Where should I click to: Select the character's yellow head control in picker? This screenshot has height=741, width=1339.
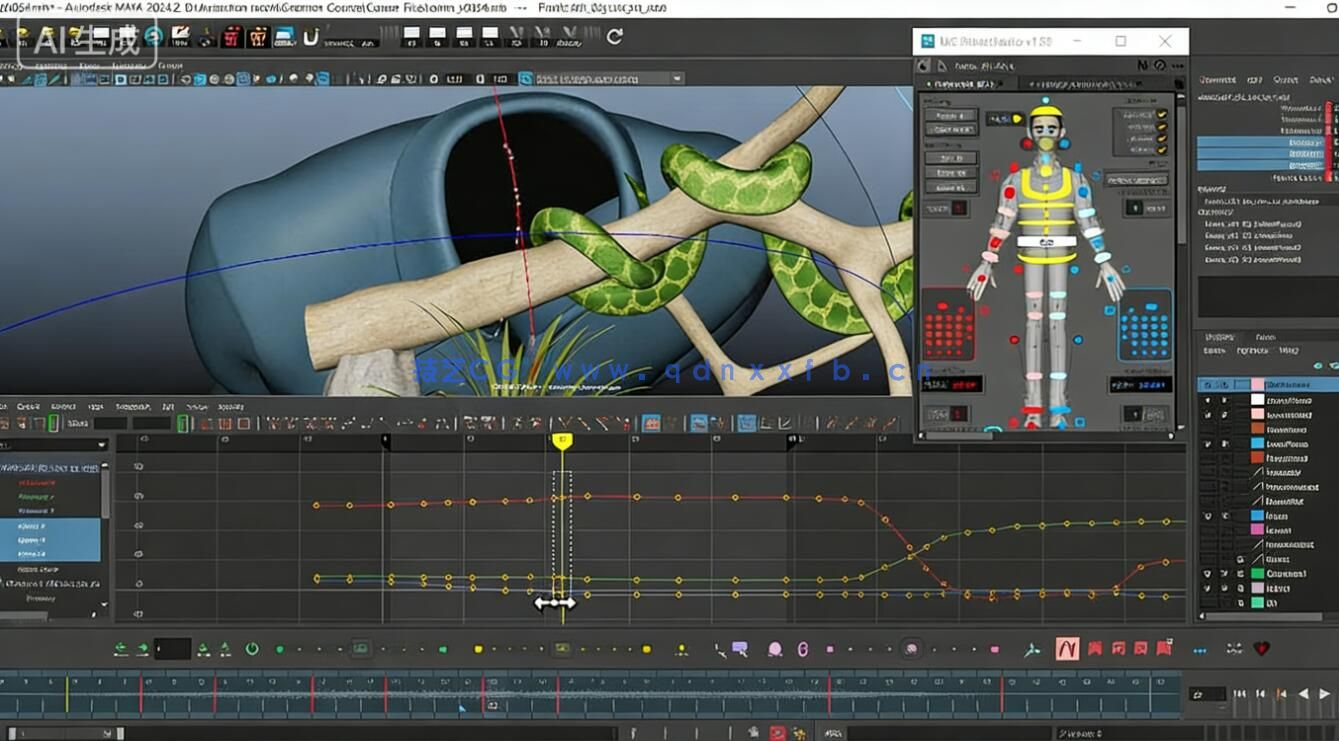coord(1046,112)
